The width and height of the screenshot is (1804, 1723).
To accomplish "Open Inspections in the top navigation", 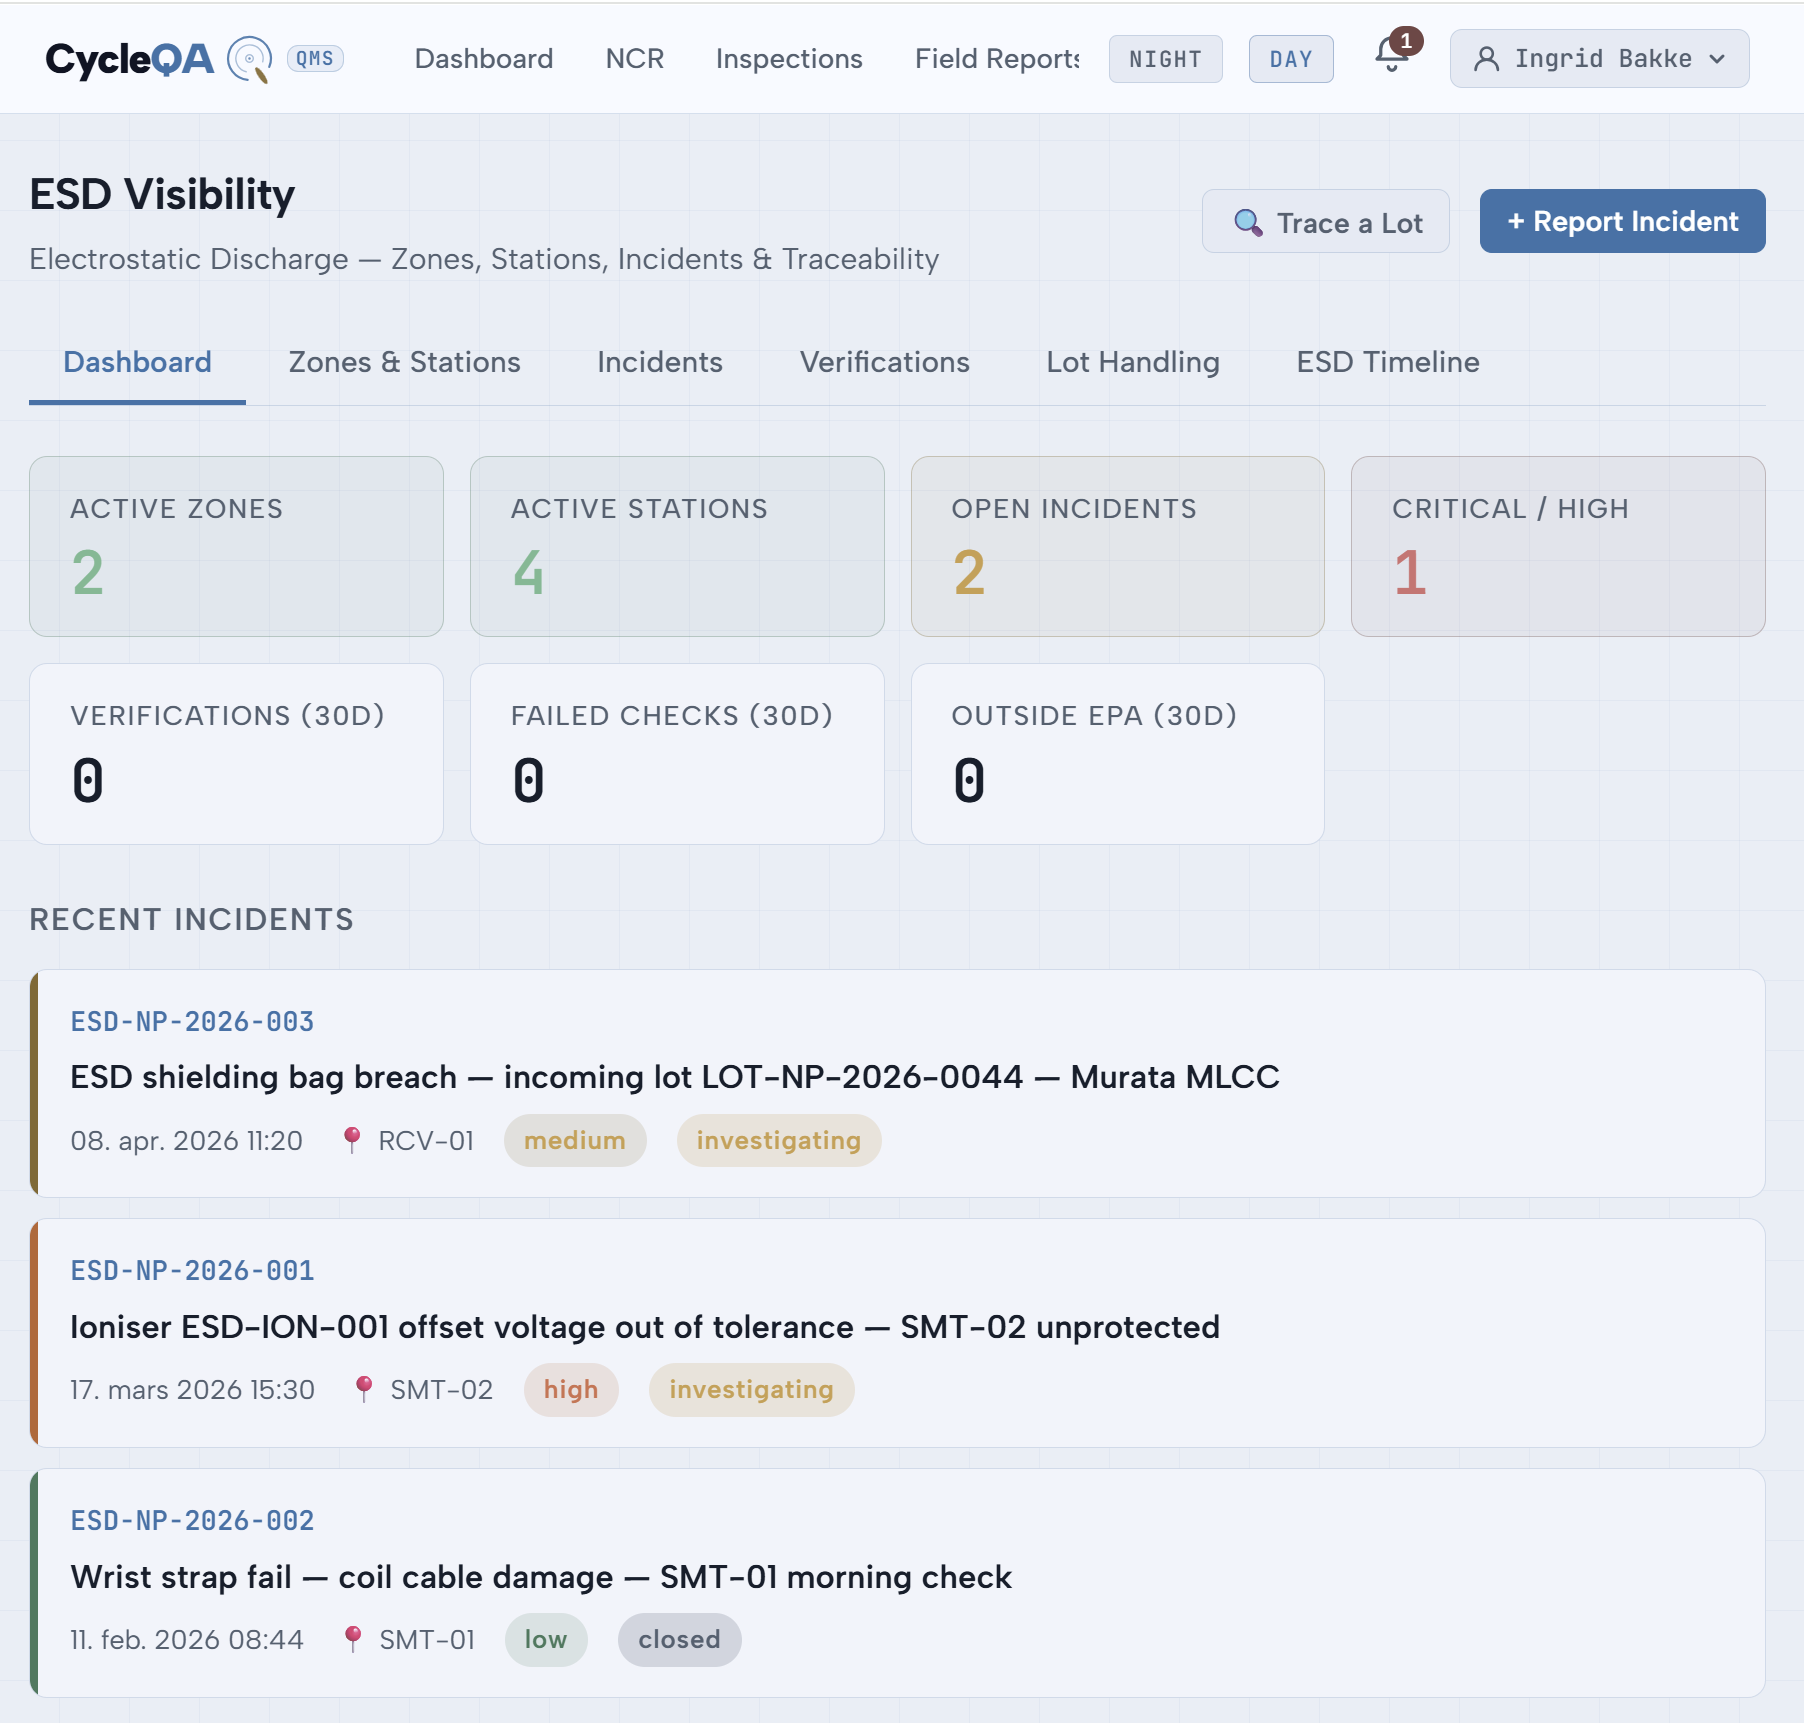I will coord(789,59).
